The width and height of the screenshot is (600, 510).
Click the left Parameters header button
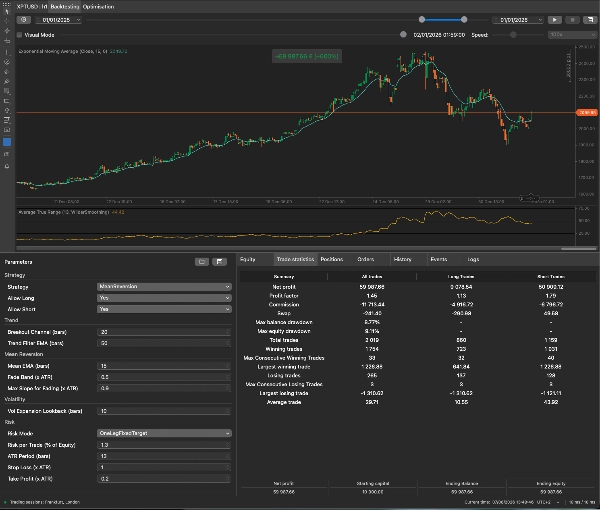click(x=202, y=262)
